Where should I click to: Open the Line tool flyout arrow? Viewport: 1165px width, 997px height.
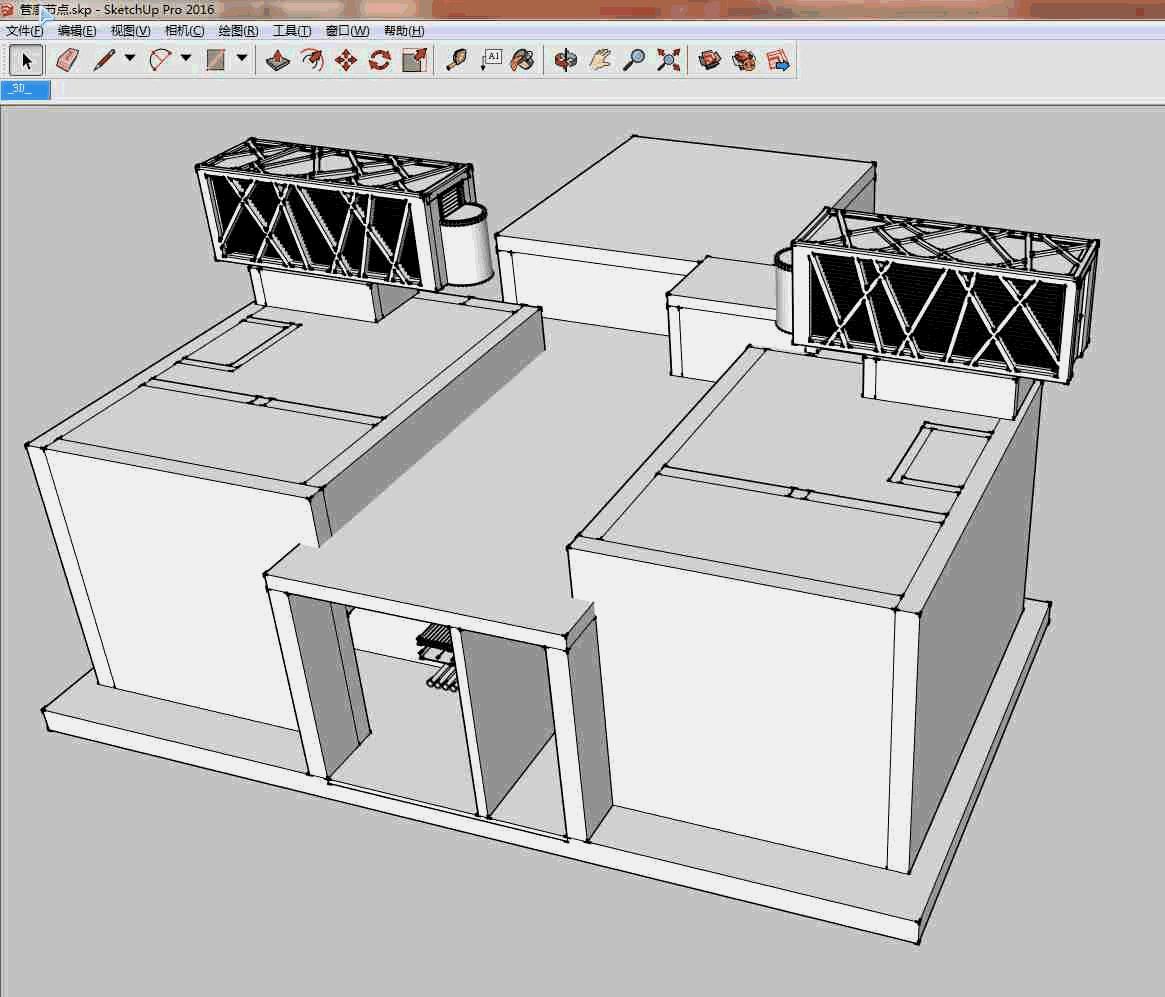coord(131,60)
